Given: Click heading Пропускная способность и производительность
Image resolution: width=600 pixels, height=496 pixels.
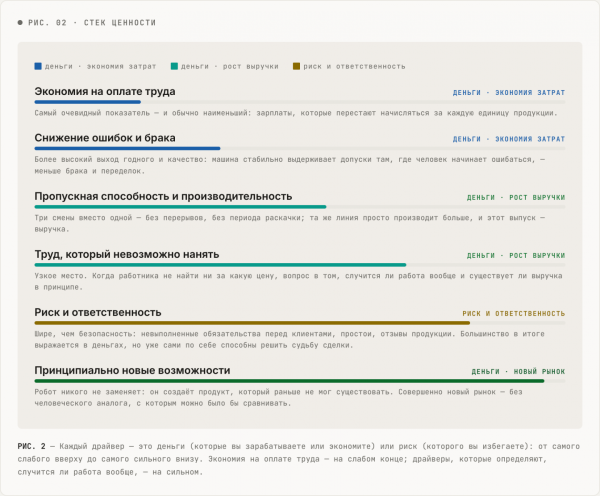Looking at the screenshot, I should tap(163, 196).
